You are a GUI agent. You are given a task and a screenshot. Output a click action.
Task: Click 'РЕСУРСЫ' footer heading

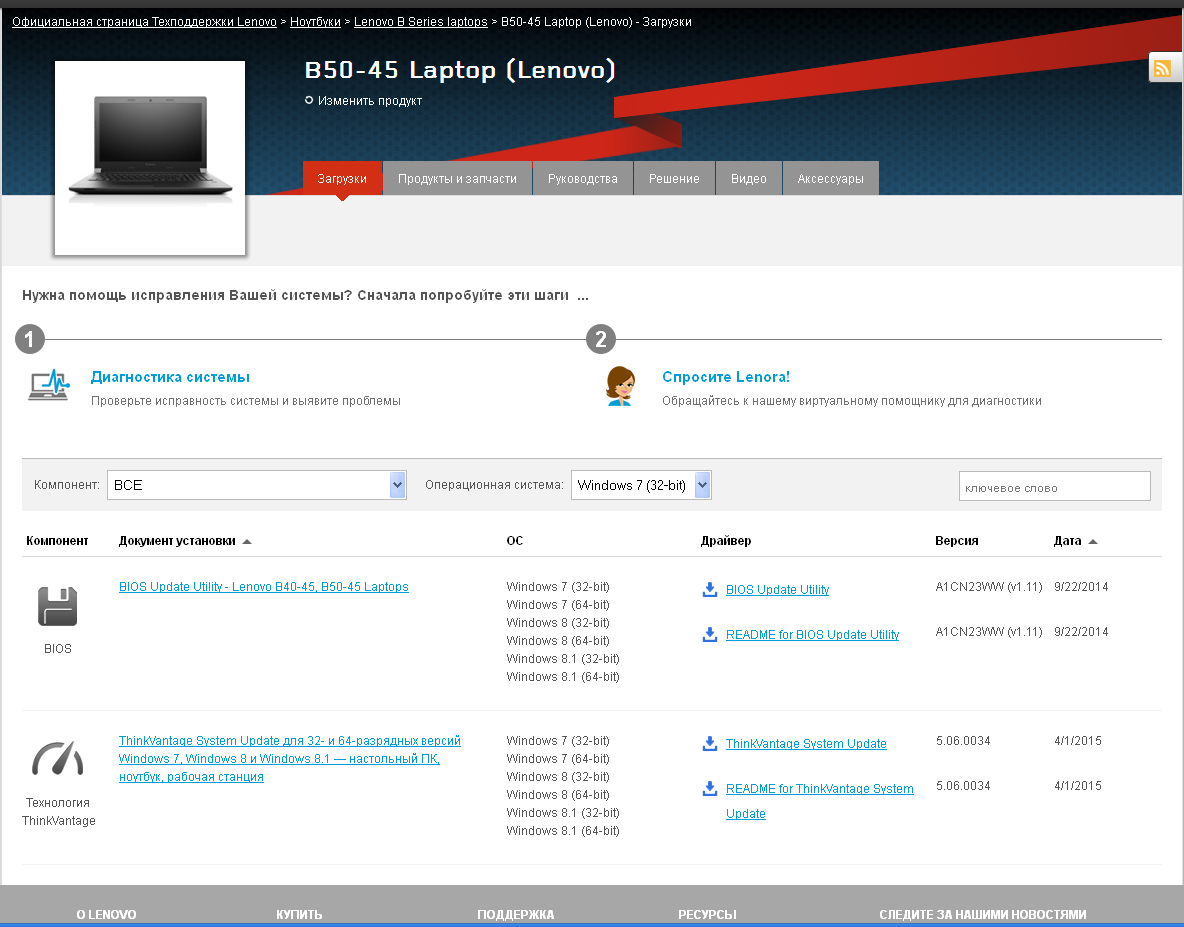pyautogui.click(x=707, y=914)
